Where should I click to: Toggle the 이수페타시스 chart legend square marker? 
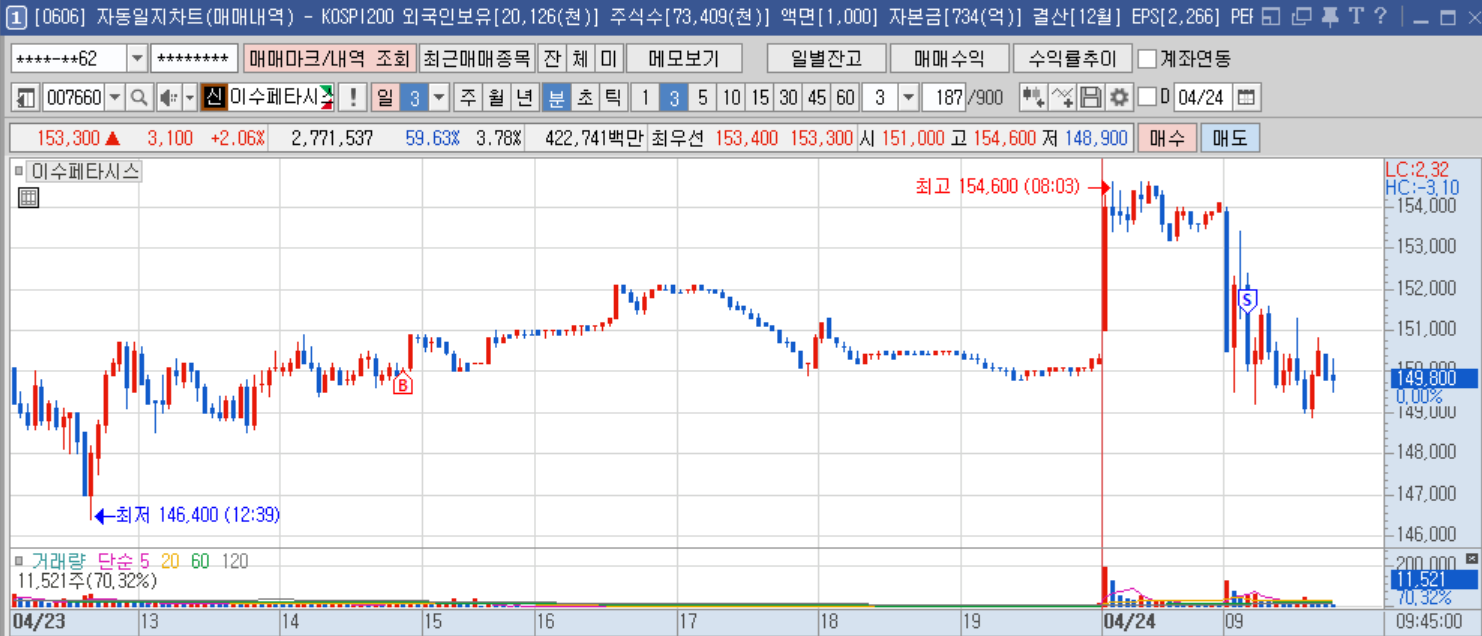click(19, 171)
